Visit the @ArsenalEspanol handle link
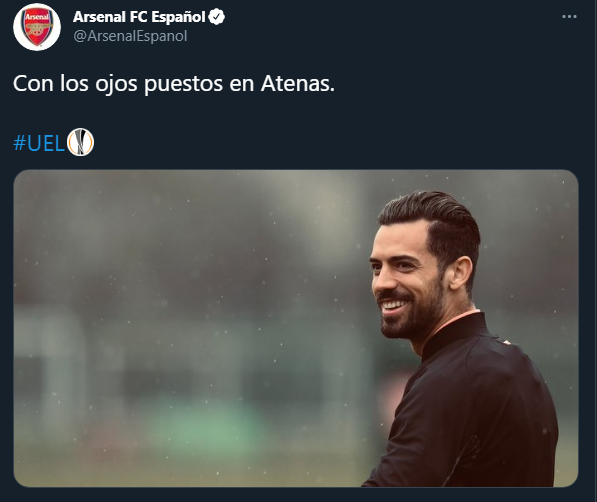This screenshot has width=597, height=502. (x=130, y=36)
